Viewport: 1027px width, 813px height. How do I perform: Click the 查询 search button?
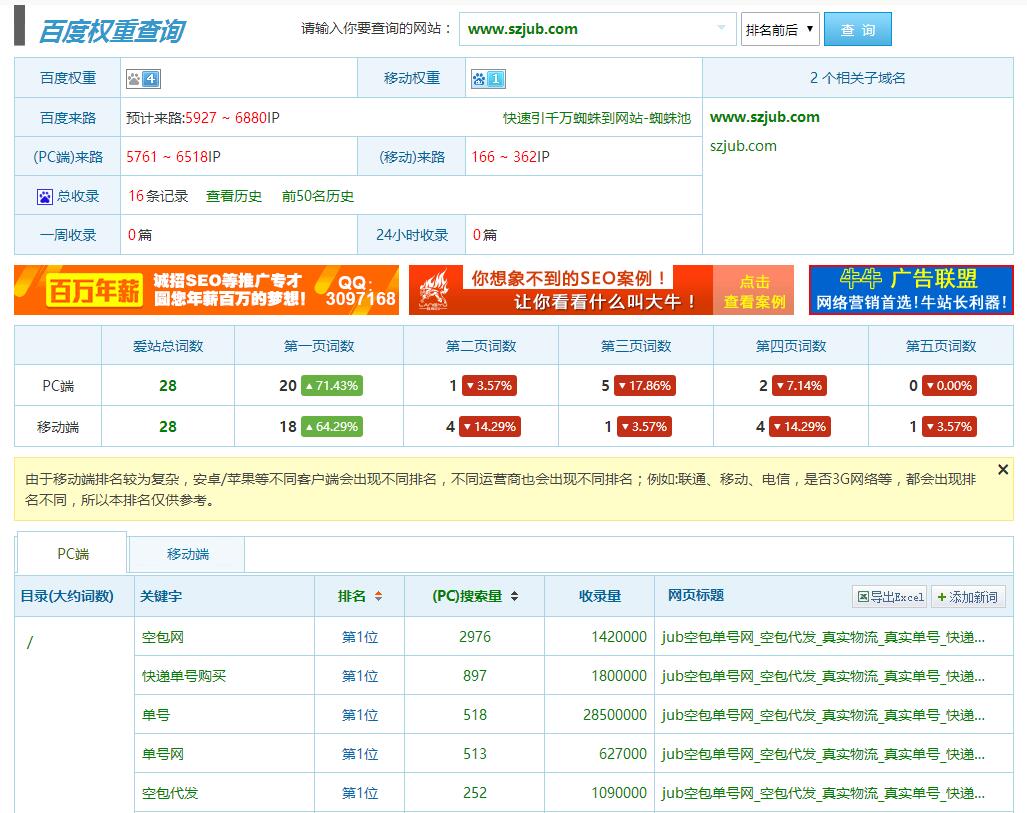coord(857,29)
